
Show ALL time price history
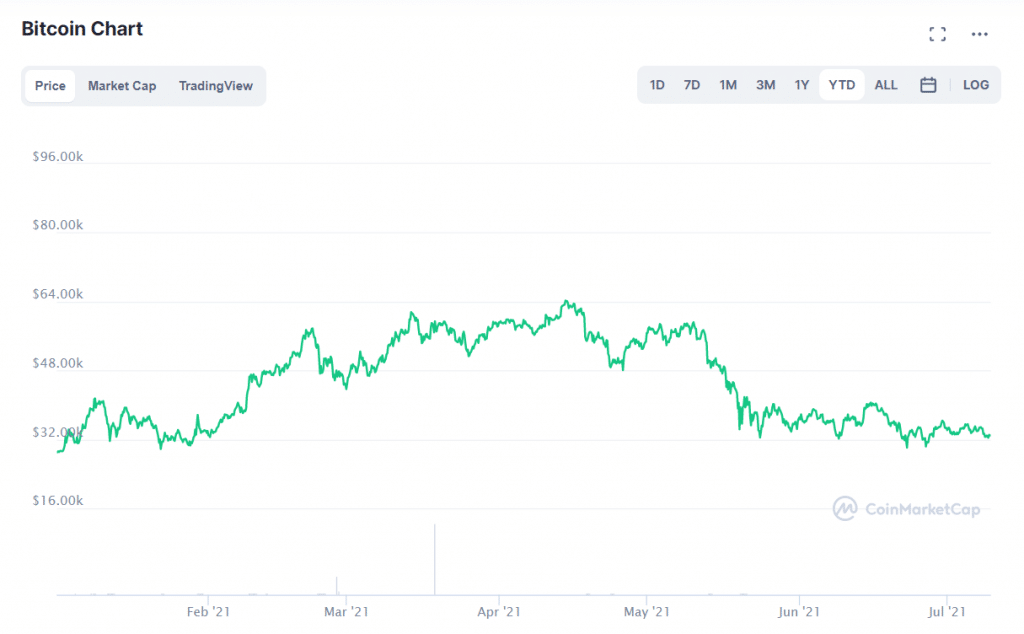pyautogui.click(x=886, y=85)
